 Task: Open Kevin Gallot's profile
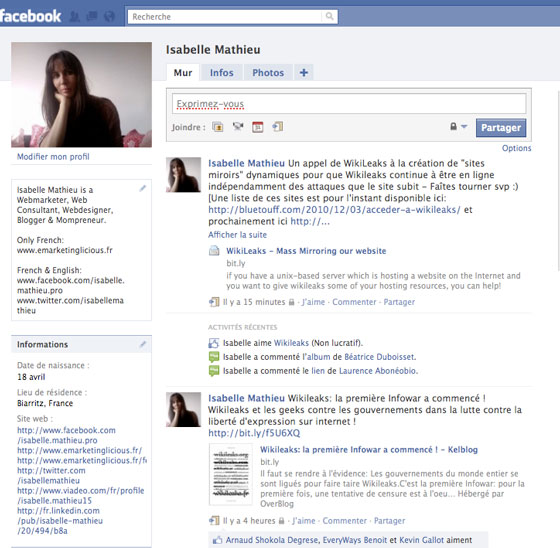click(x=421, y=540)
